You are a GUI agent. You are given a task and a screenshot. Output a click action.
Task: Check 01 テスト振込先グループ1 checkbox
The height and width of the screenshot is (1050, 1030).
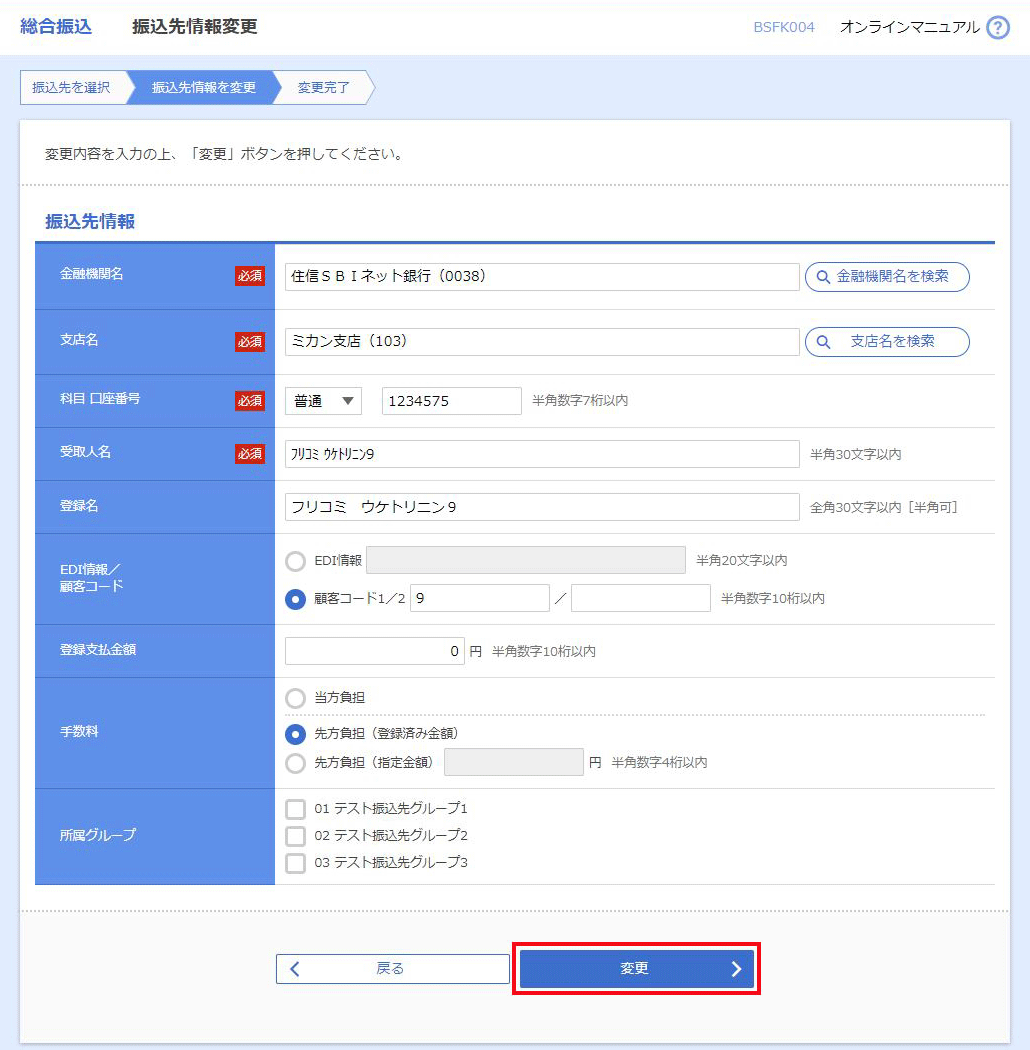tap(295, 809)
